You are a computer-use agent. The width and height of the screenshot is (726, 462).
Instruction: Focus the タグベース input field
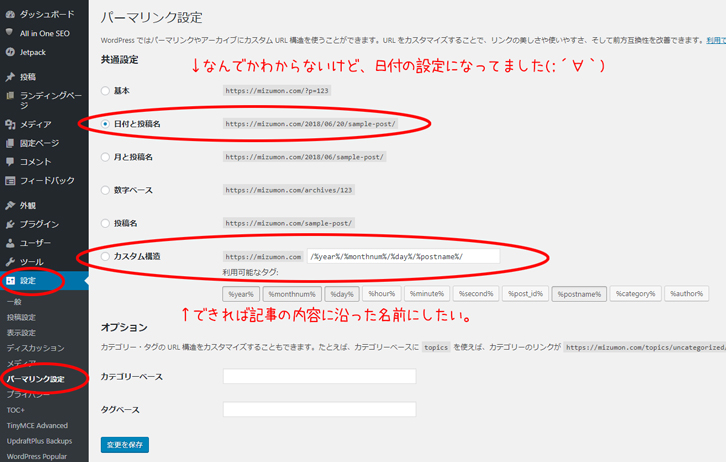(x=319, y=409)
